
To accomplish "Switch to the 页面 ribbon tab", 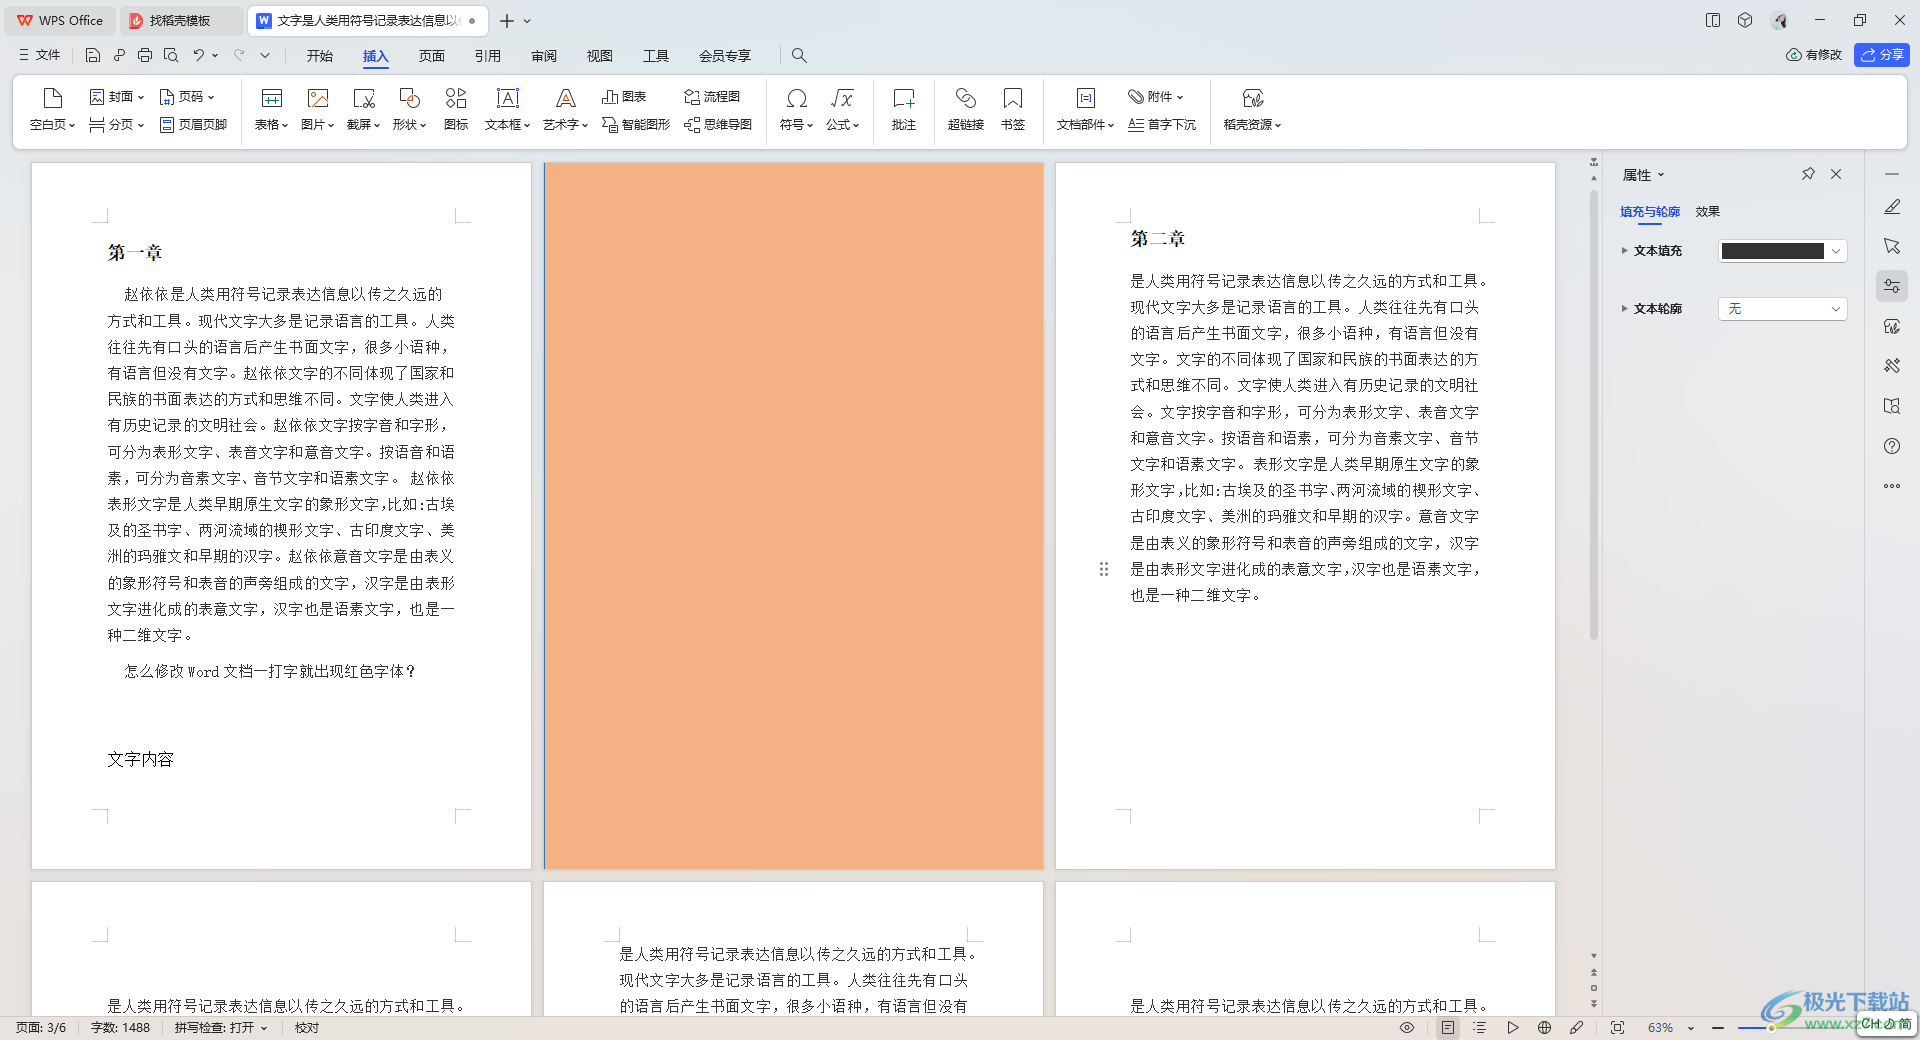I will tap(432, 56).
